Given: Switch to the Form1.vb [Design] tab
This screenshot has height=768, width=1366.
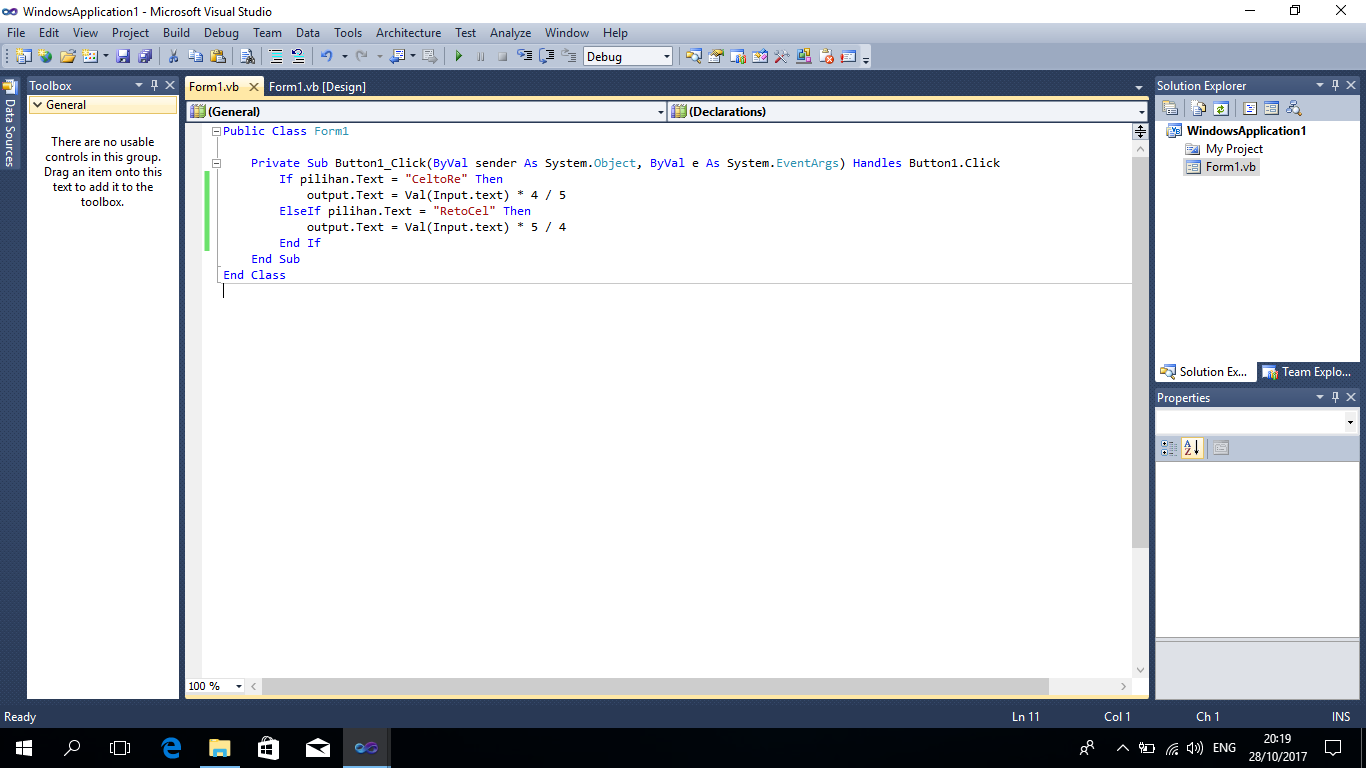Looking at the screenshot, I should (319, 87).
